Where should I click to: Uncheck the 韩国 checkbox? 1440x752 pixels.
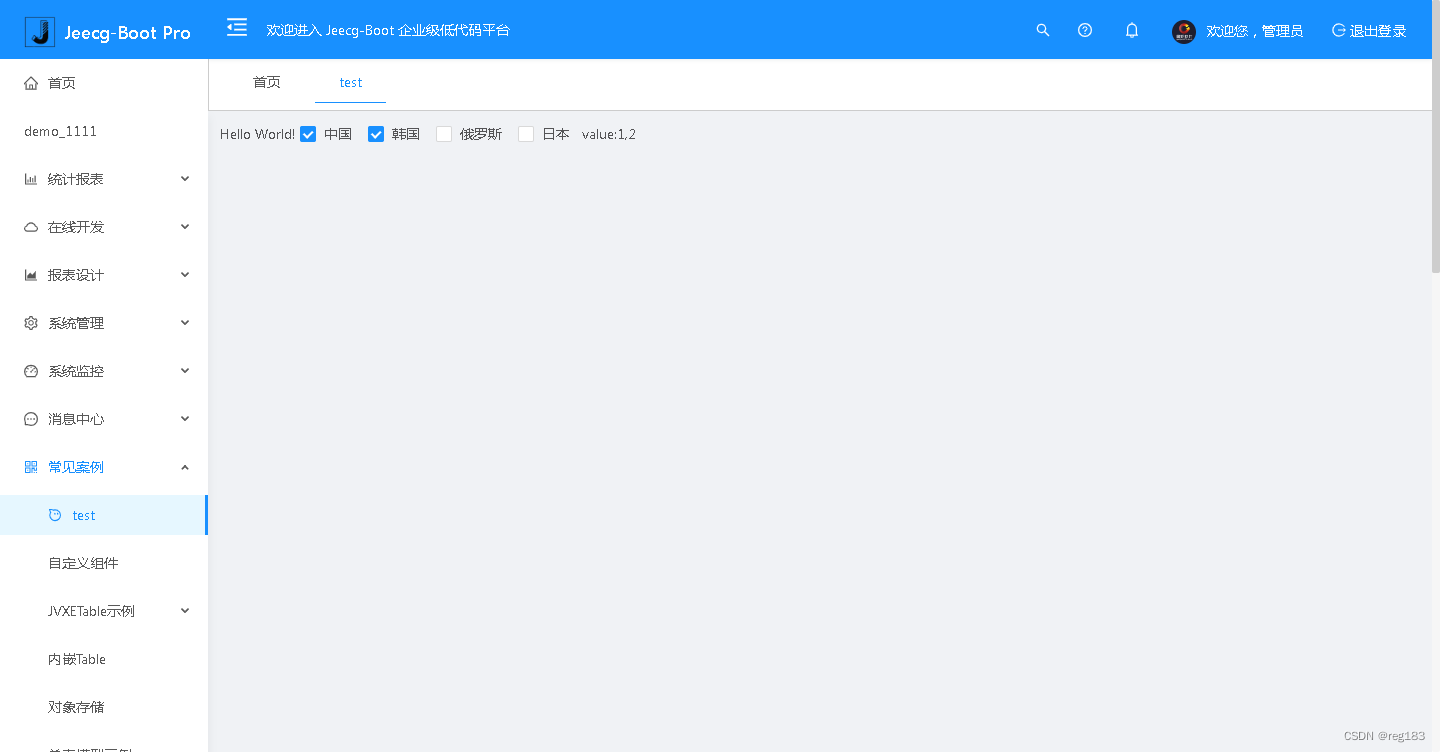(x=375, y=133)
